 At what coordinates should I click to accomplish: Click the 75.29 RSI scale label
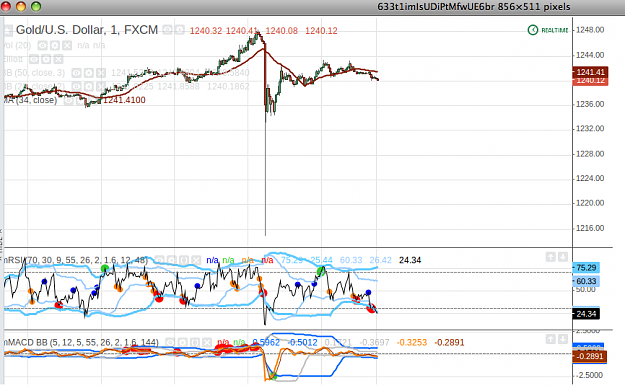click(586, 268)
